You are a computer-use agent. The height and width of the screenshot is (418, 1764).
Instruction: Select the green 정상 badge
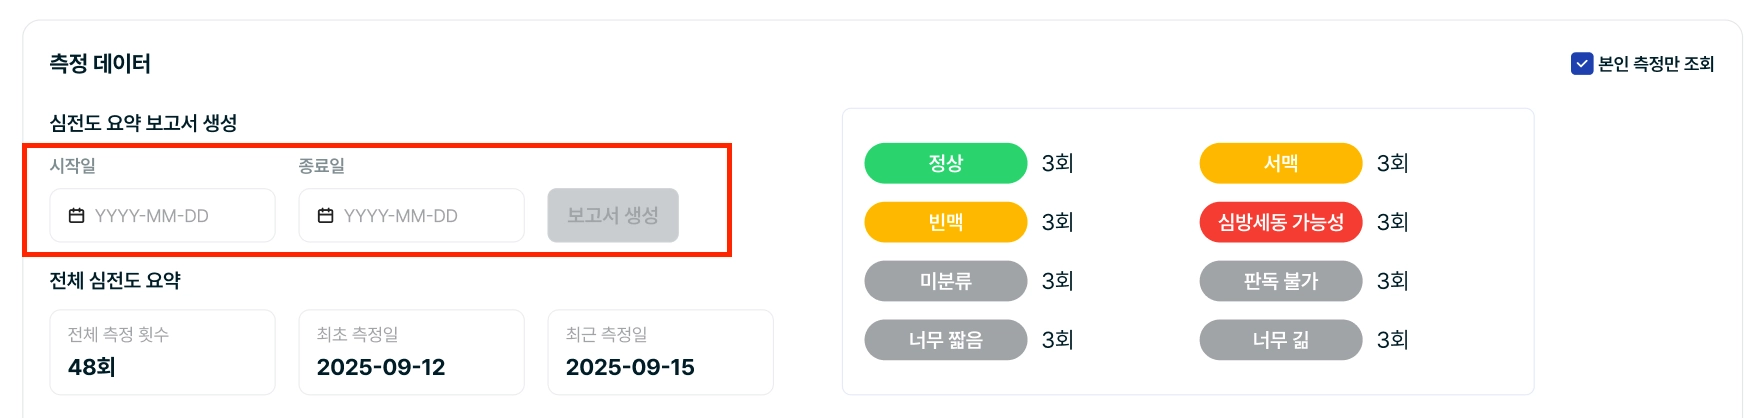pyautogui.click(x=945, y=163)
